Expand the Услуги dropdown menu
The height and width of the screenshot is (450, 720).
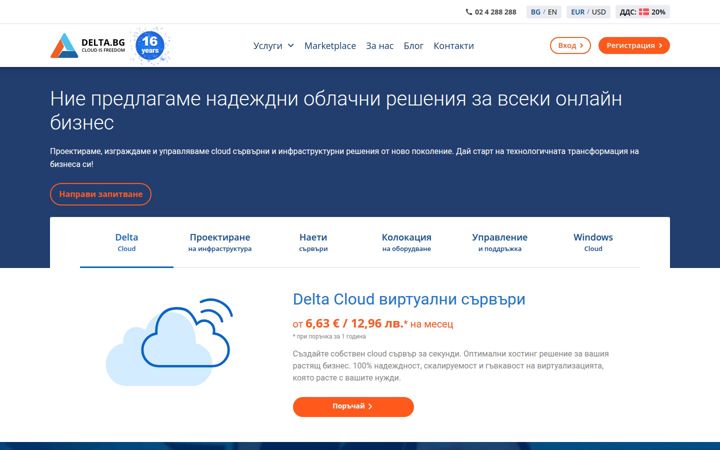(273, 45)
